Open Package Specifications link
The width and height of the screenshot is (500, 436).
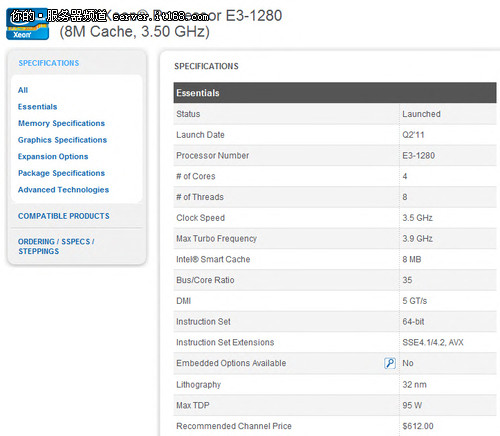(61, 173)
